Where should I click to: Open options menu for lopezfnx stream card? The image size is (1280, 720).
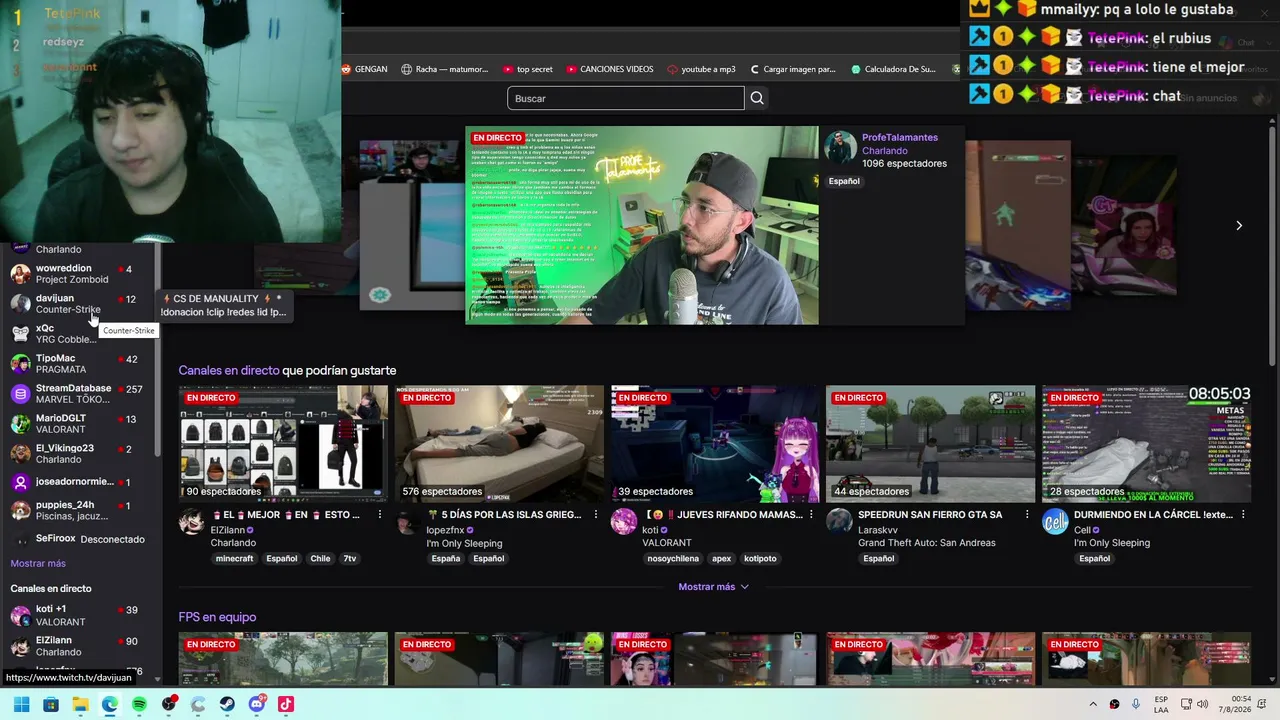595,515
